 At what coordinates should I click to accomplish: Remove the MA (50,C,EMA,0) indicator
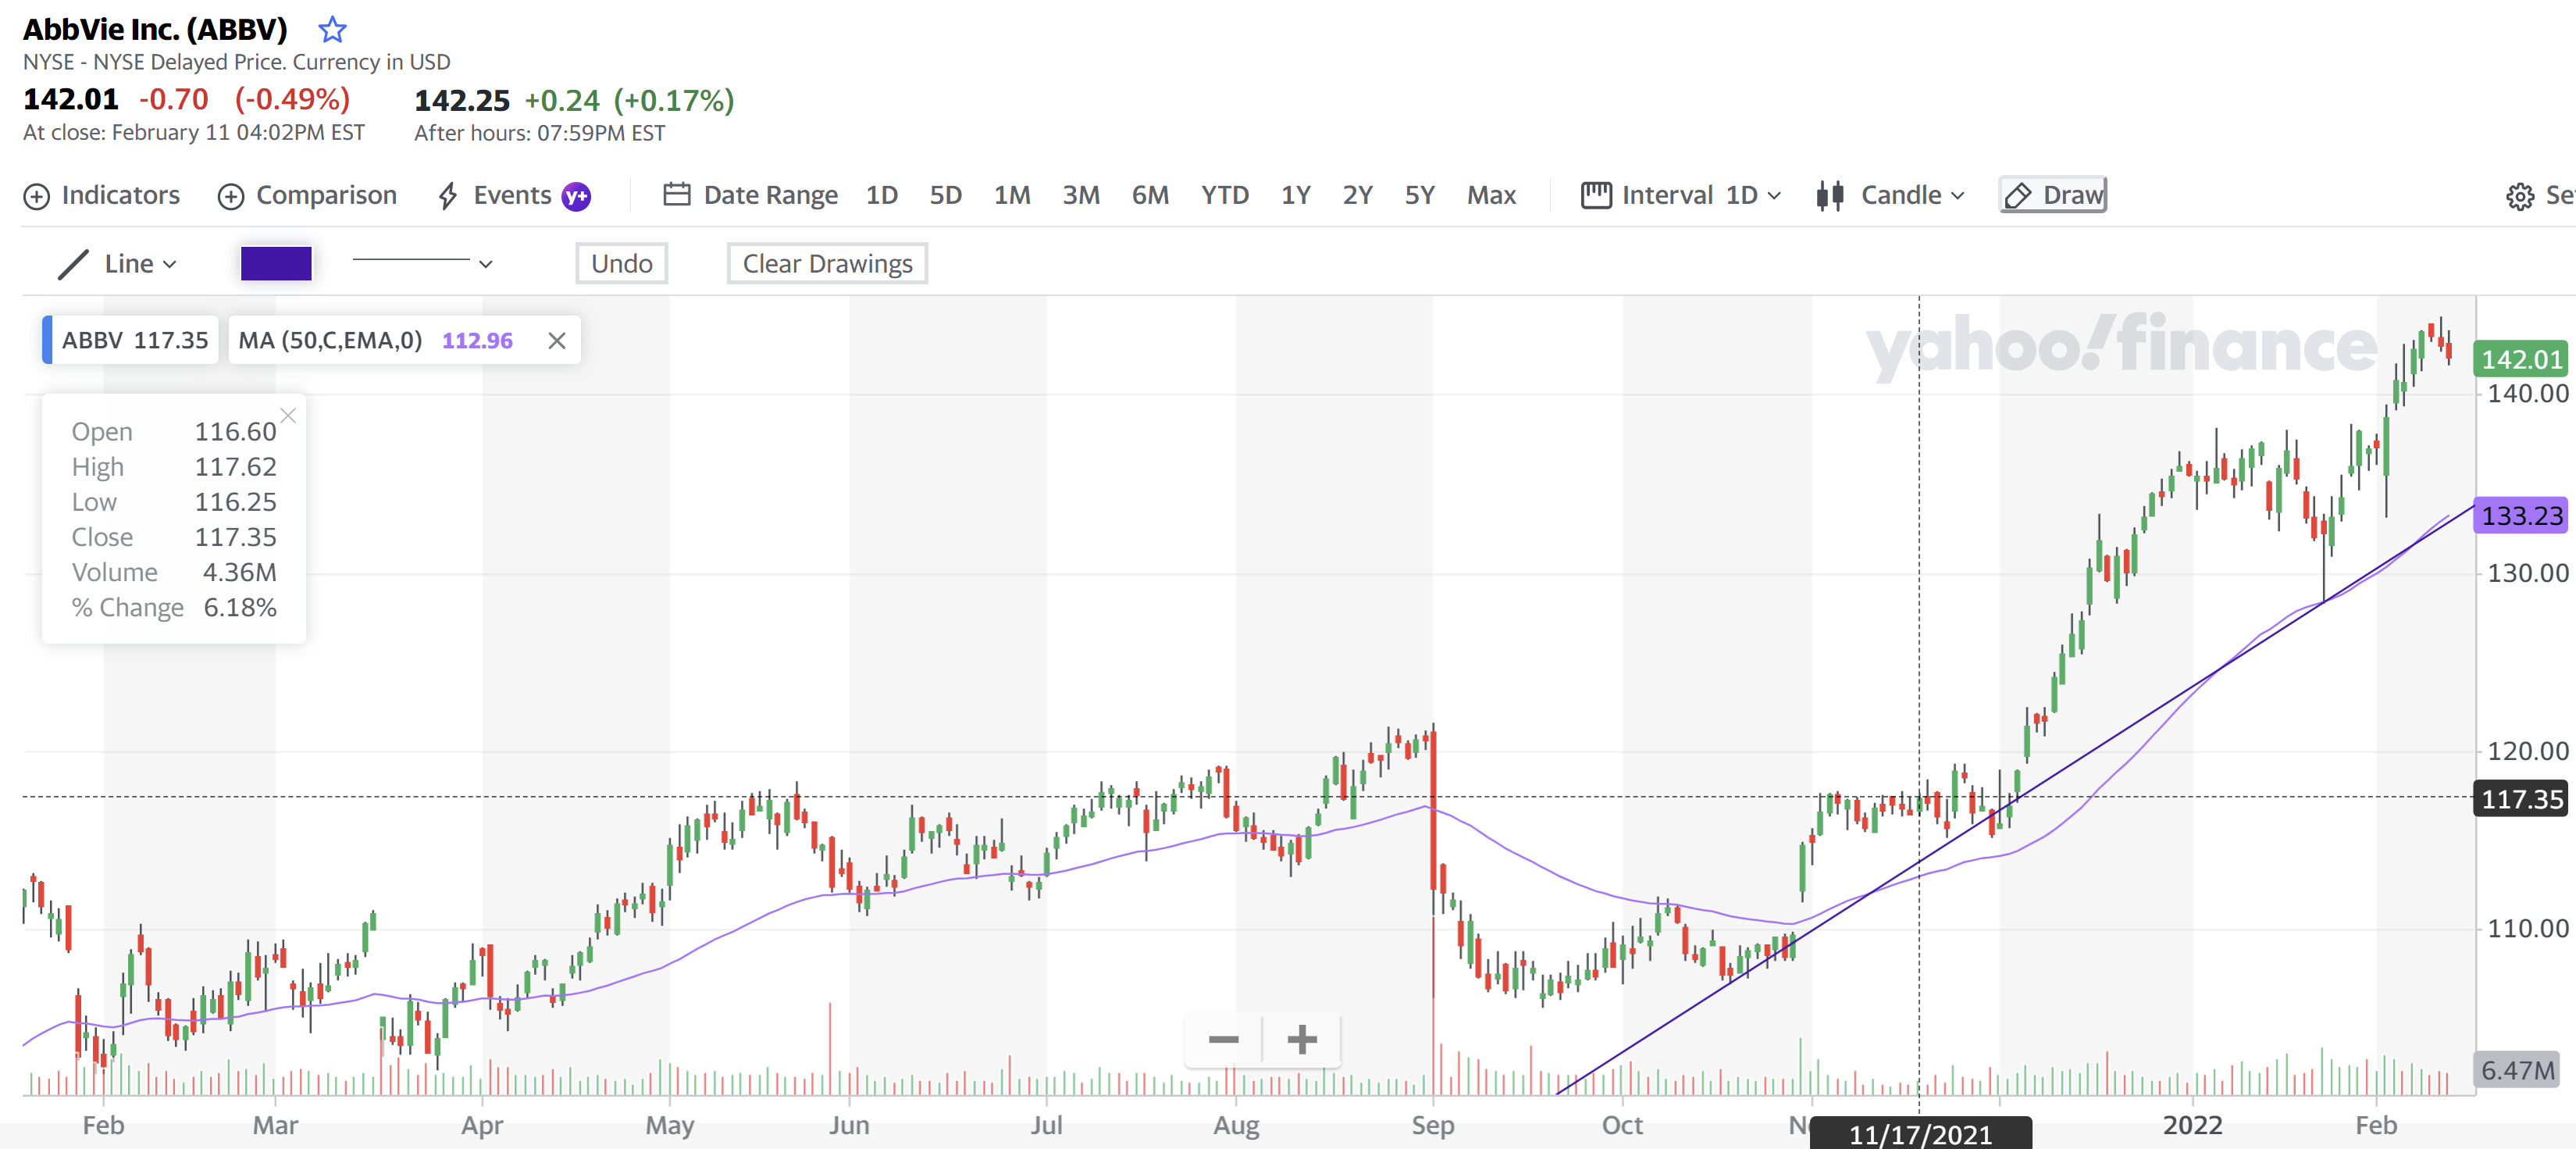coord(557,341)
